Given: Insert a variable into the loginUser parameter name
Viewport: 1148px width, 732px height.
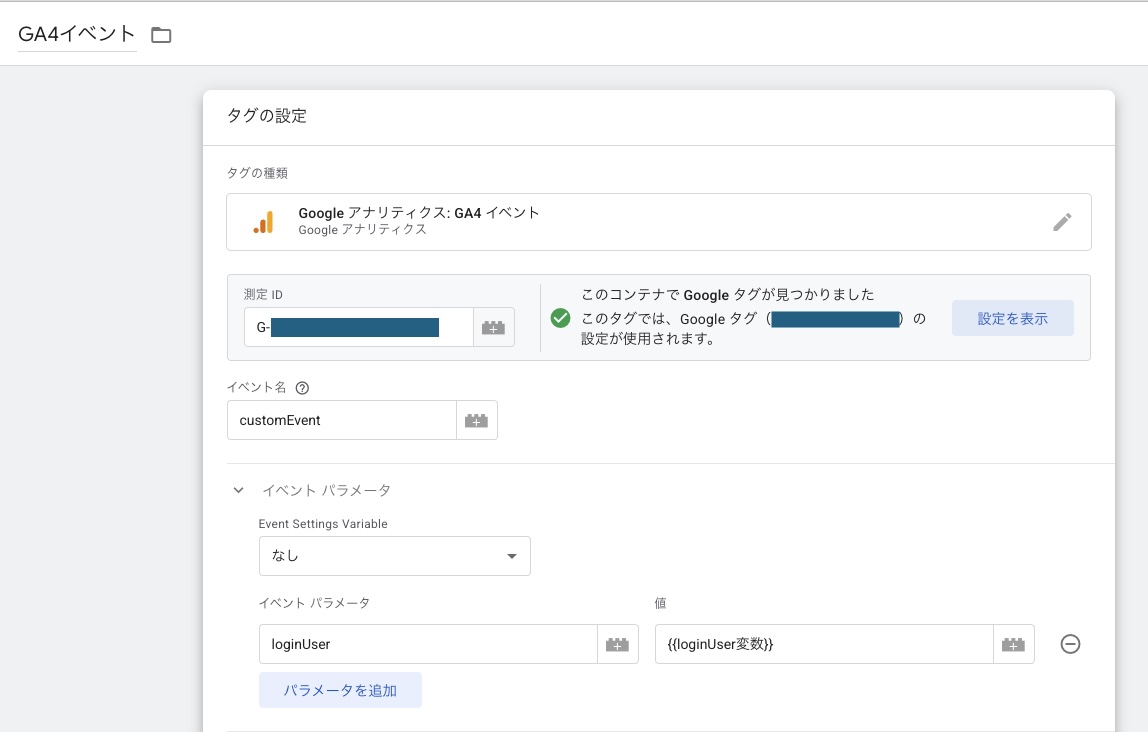Looking at the screenshot, I should (x=617, y=644).
